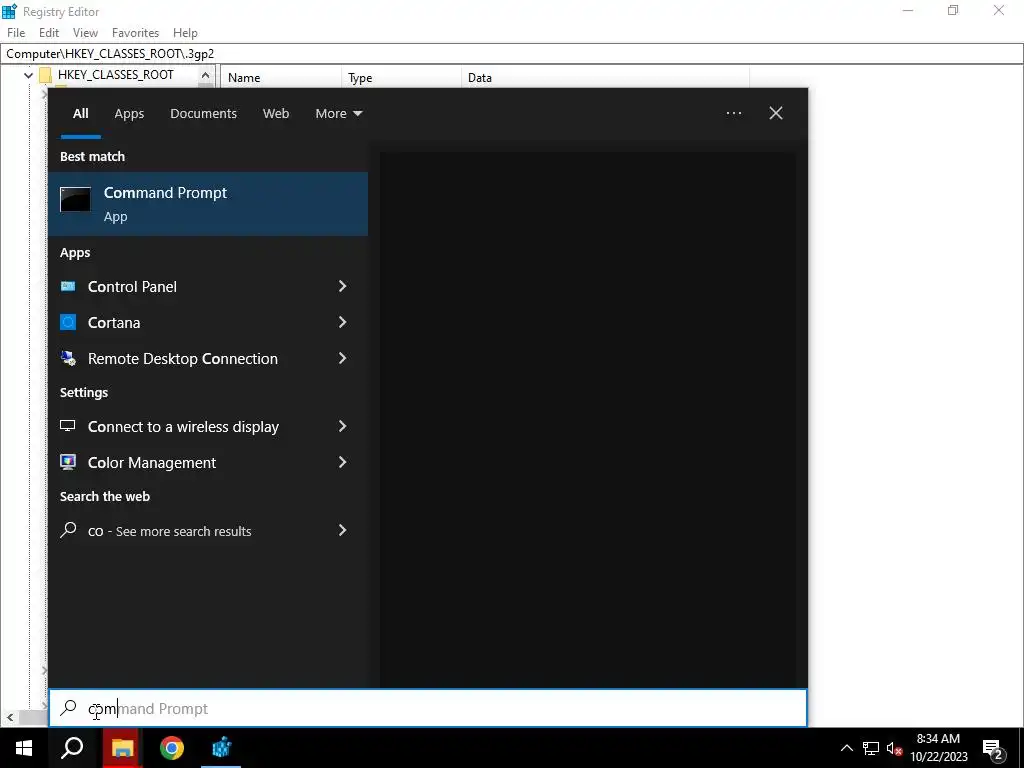Click the Data column header

(605, 78)
